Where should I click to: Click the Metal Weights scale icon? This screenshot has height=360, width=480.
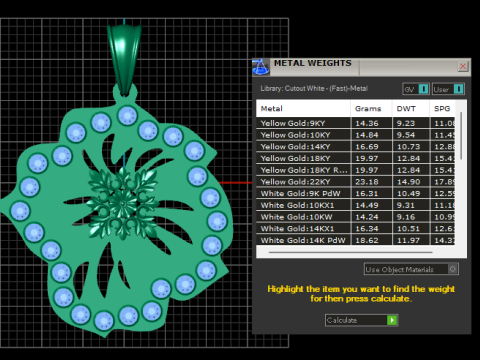pyautogui.click(x=260, y=67)
